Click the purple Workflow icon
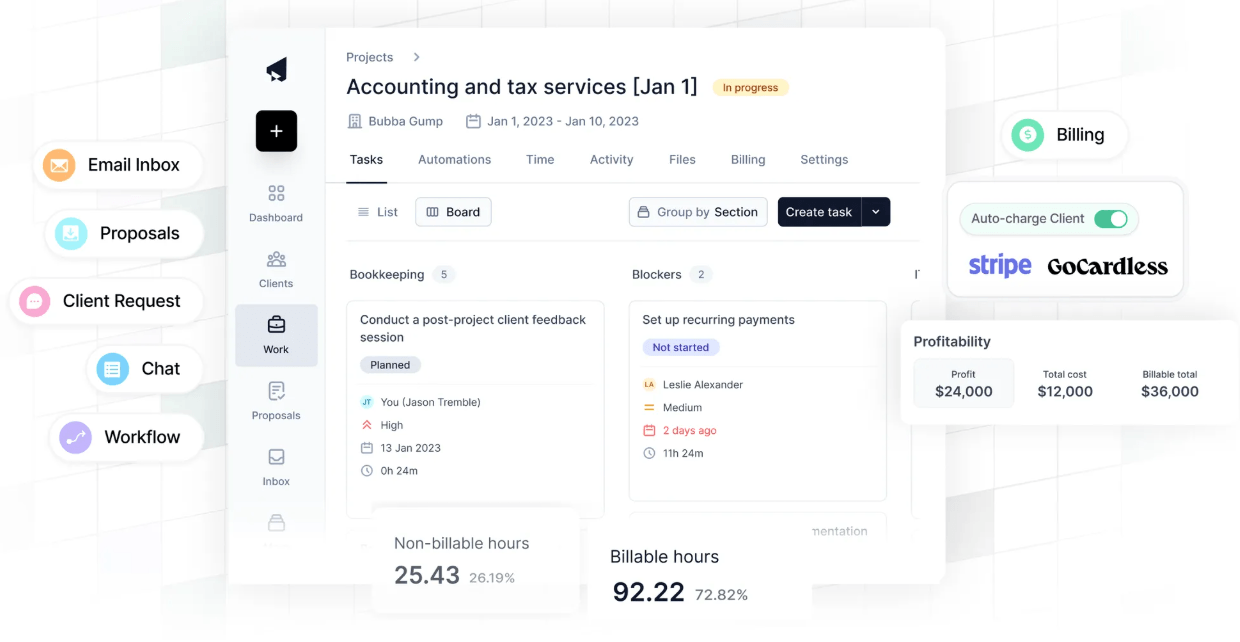The image size is (1240, 642). tap(76, 437)
